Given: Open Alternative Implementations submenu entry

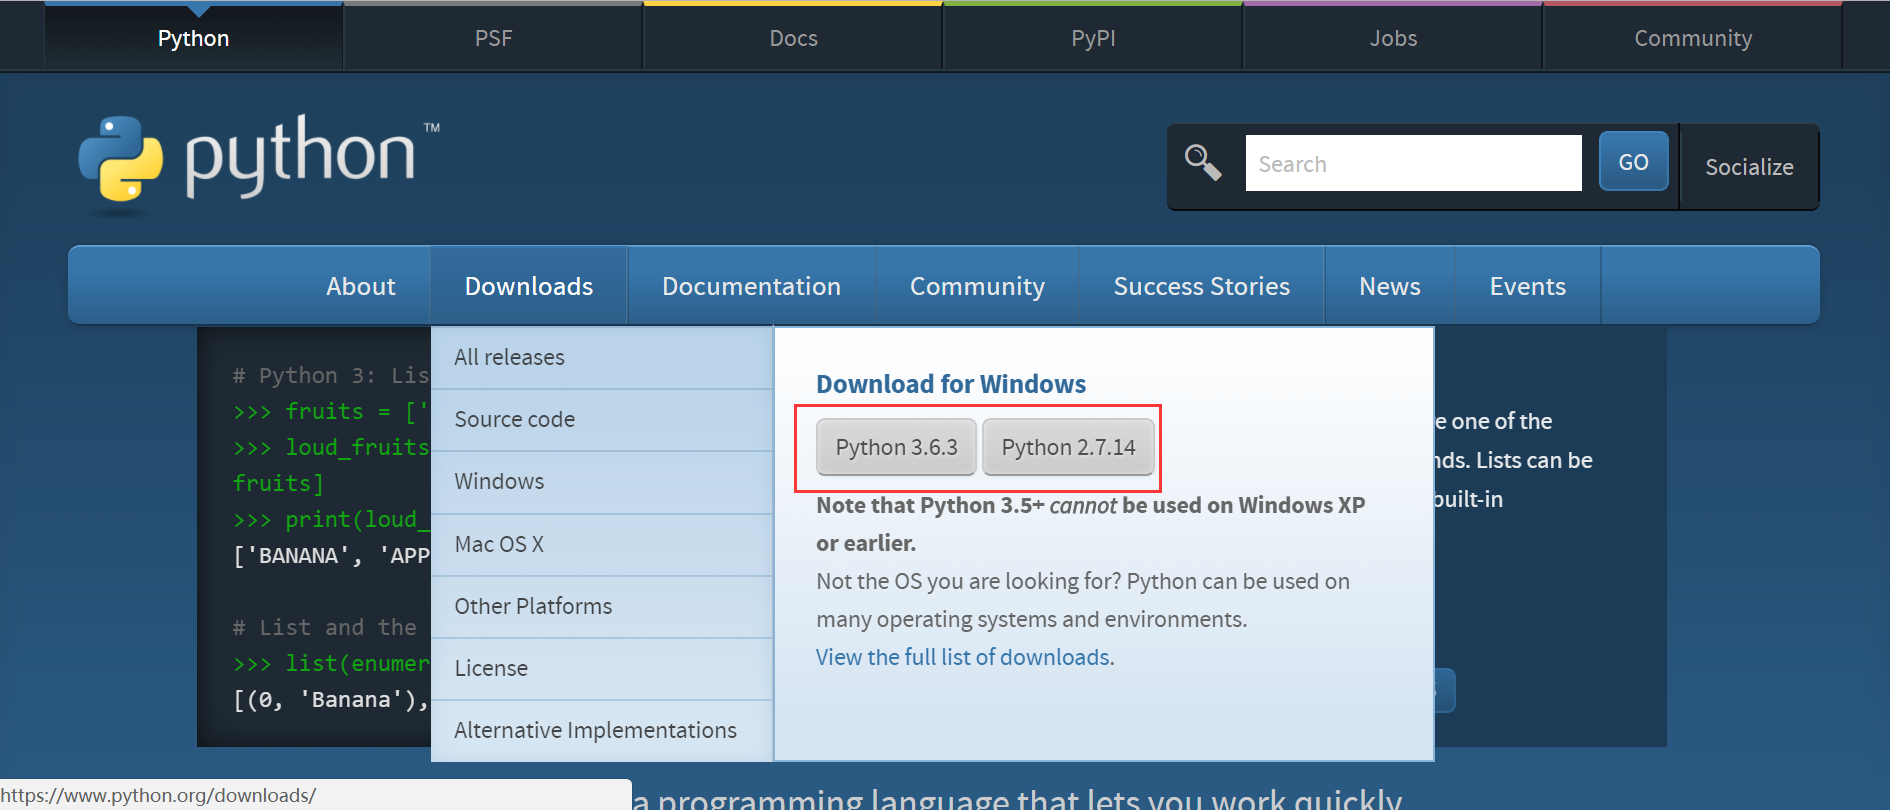Looking at the screenshot, I should 602,730.
